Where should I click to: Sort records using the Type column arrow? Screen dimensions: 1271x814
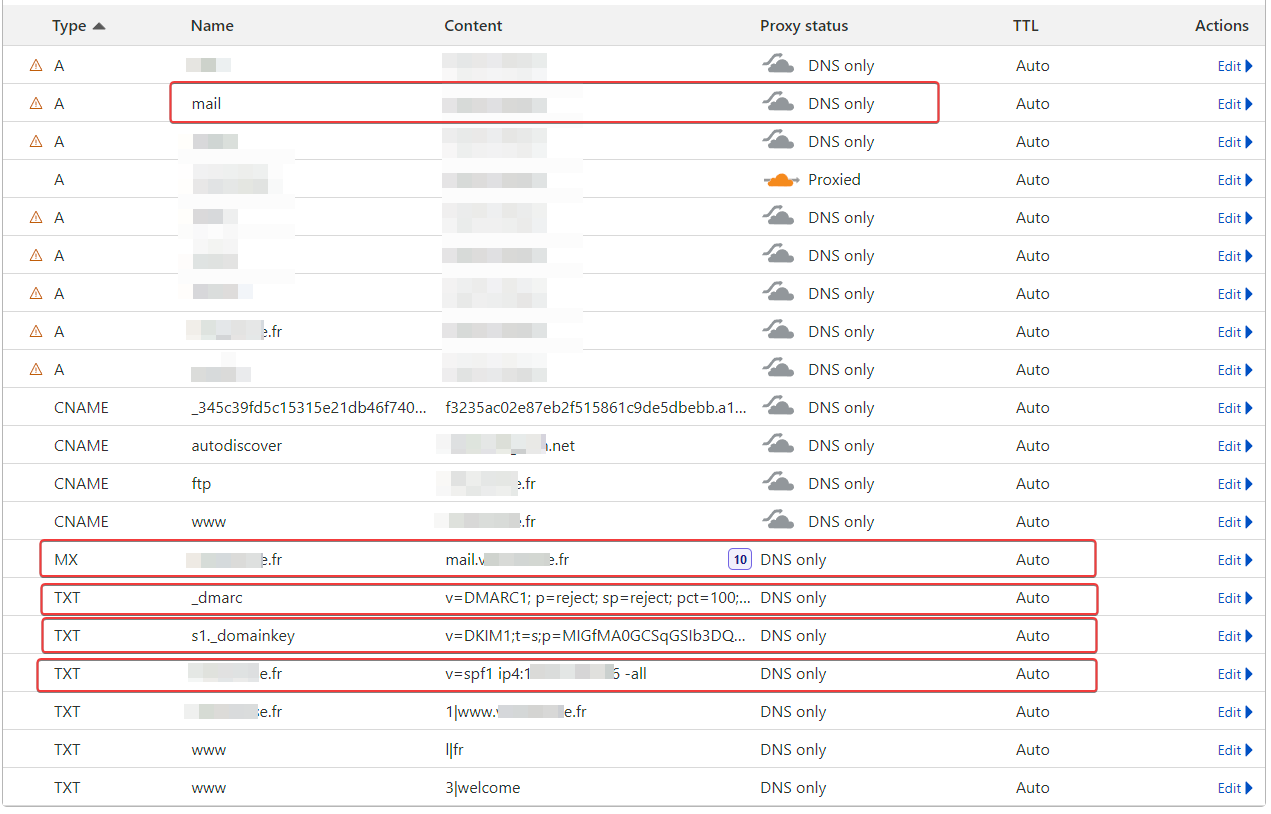(x=98, y=26)
